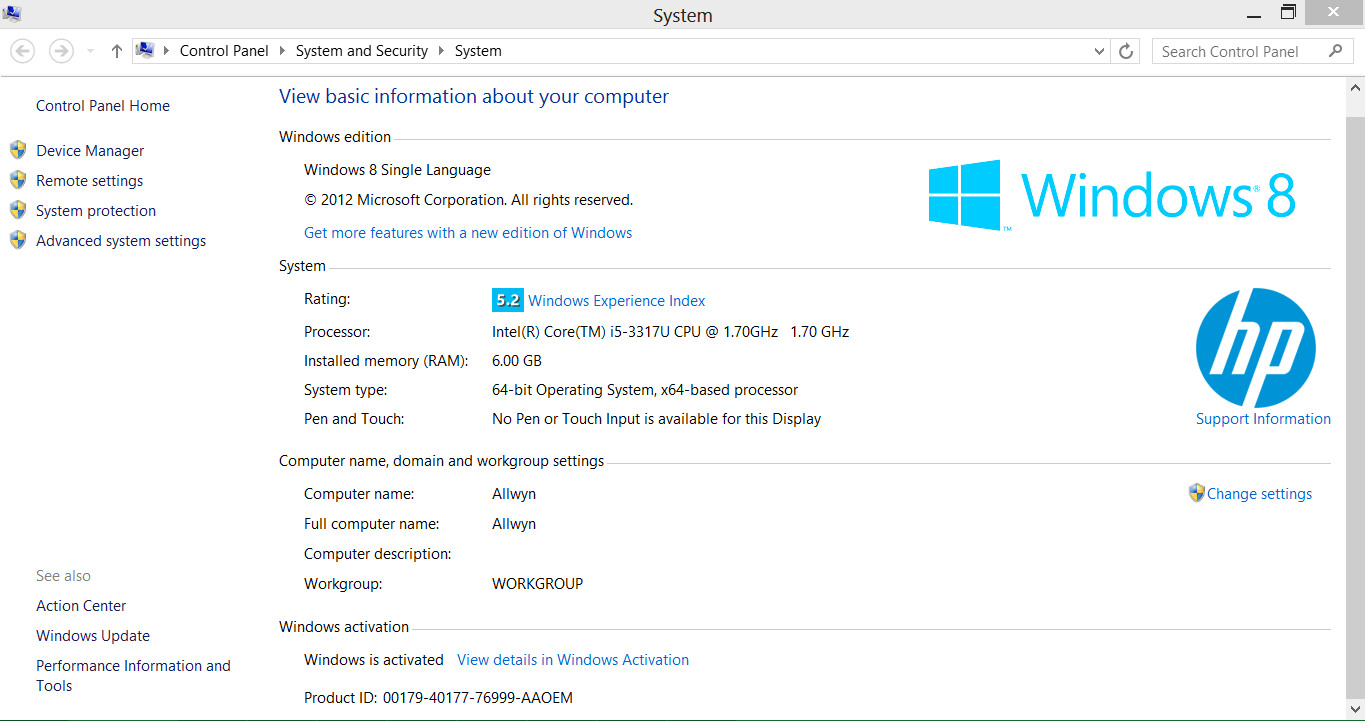
Task: Click the search magnifier icon
Action: click(1335, 51)
